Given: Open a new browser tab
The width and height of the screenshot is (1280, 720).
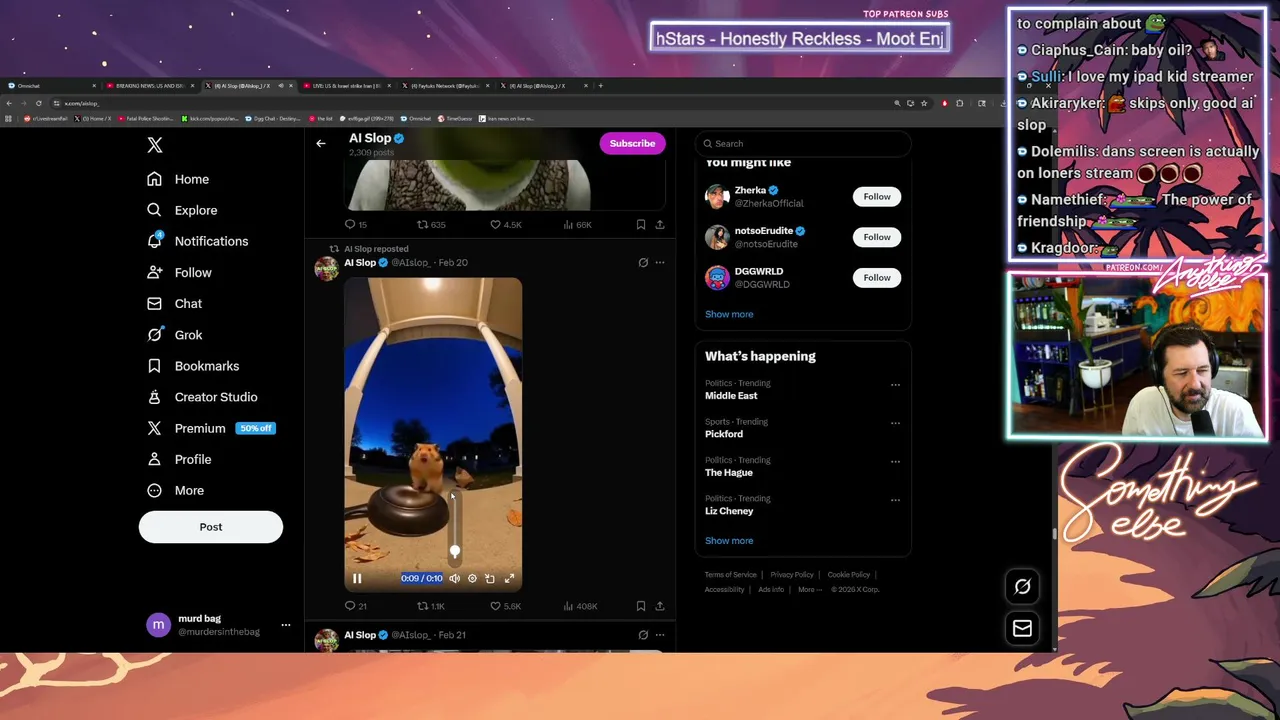Looking at the screenshot, I should (600, 86).
